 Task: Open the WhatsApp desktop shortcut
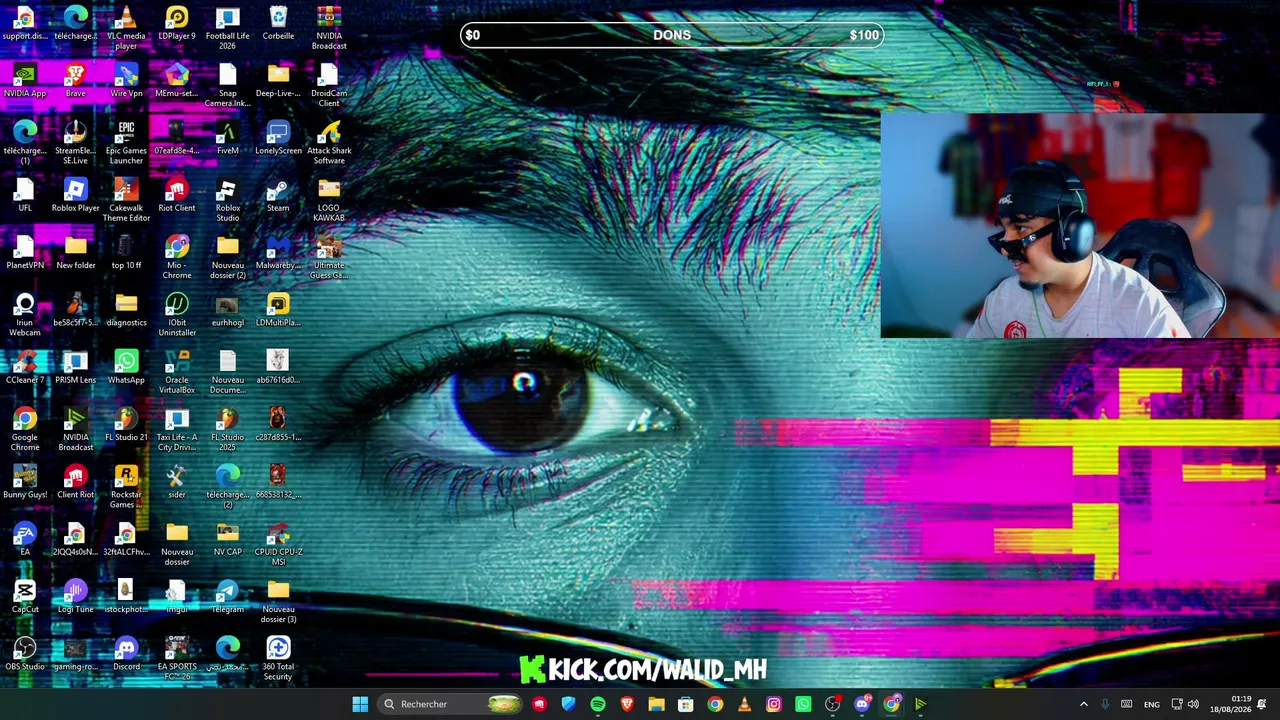[126, 367]
